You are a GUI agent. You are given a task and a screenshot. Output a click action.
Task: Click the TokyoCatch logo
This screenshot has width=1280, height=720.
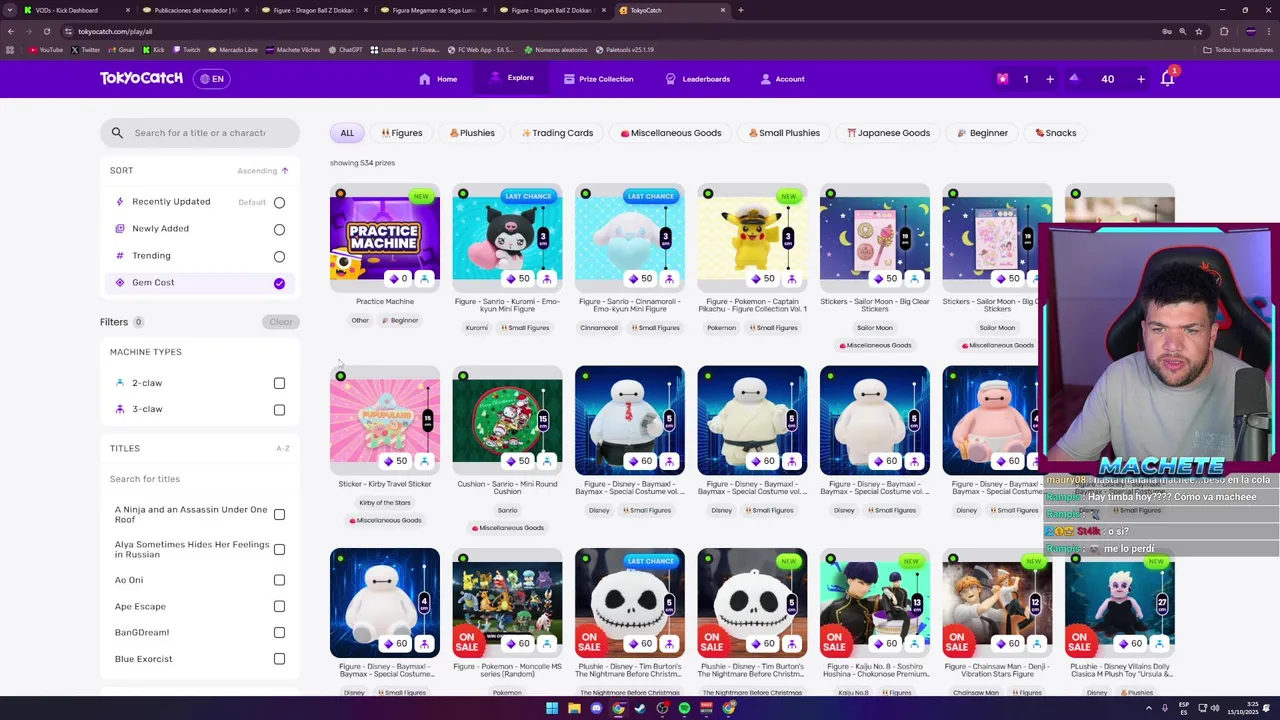click(x=141, y=78)
